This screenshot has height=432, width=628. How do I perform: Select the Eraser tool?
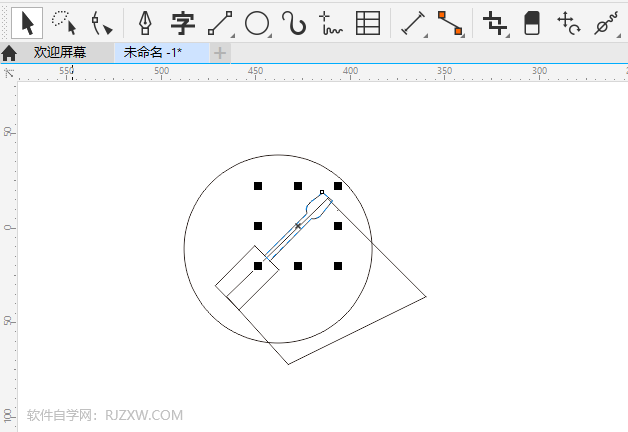532,23
